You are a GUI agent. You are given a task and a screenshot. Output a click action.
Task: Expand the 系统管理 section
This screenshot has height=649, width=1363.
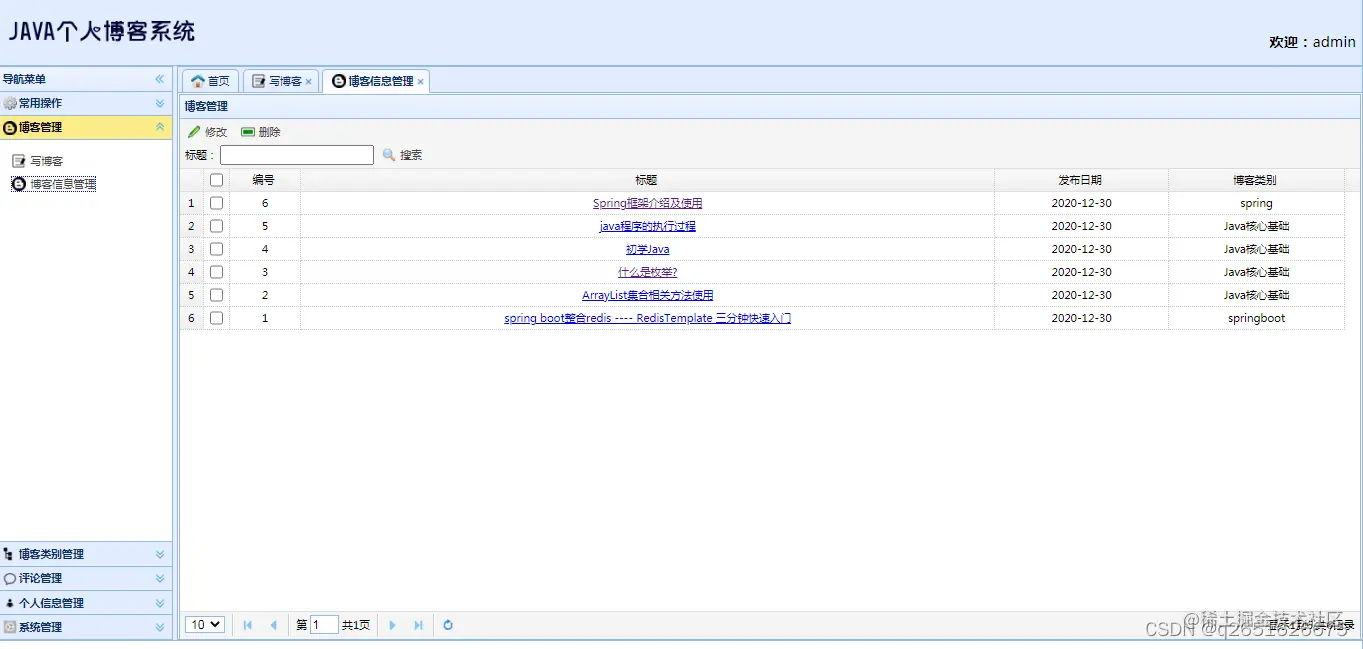(x=160, y=627)
